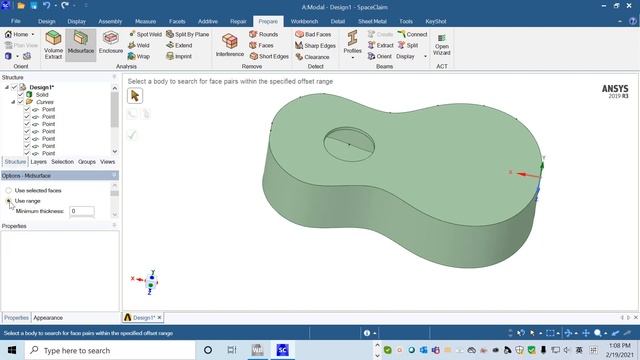Toggle the Solid visibility checkbox
Image resolution: width=640 pixels, height=360 pixels.
(x=20, y=95)
